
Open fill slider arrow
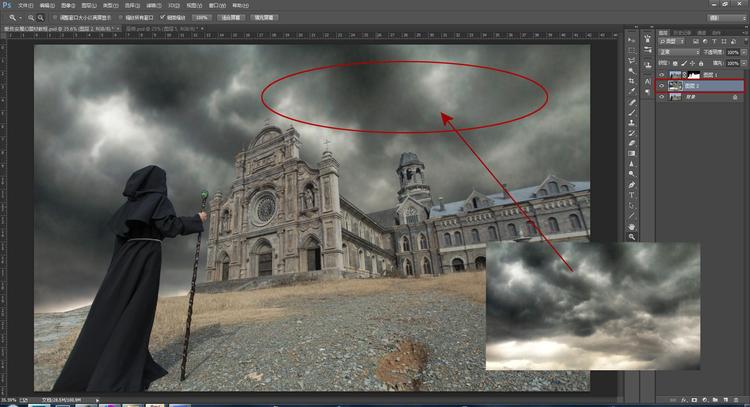[743, 63]
